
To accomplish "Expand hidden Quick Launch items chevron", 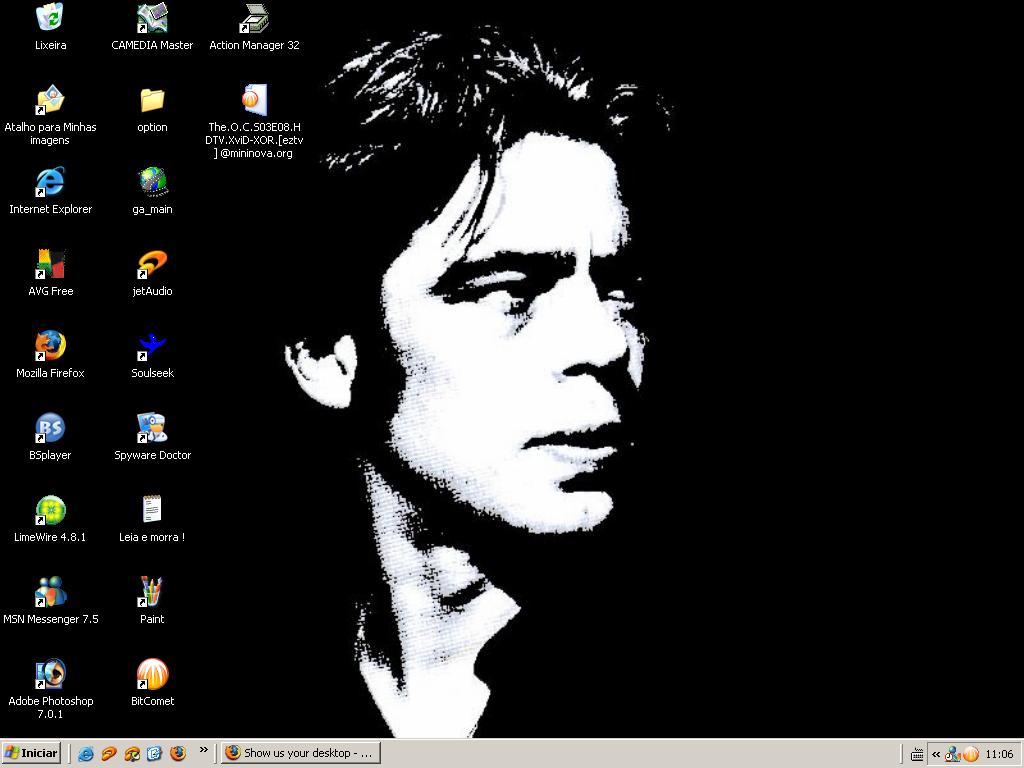I will point(204,749).
